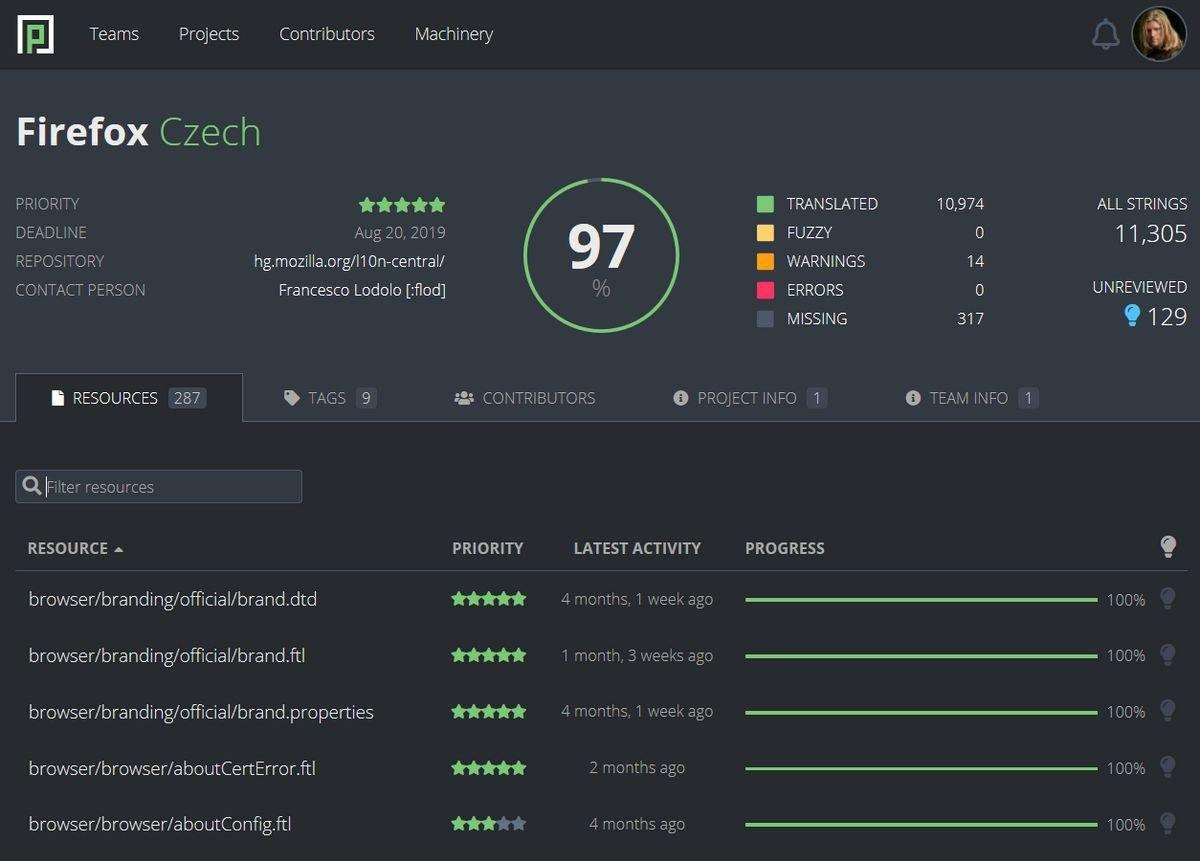Click priority stars for brand.ftl
This screenshot has width=1200, height=861.
click(488, 655)
